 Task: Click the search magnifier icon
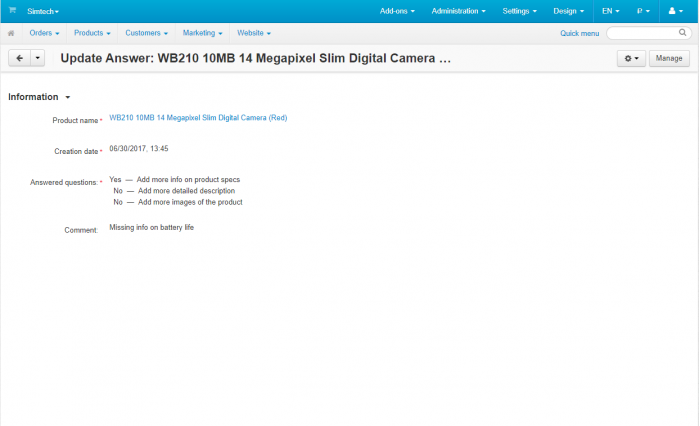click(682, 33)
